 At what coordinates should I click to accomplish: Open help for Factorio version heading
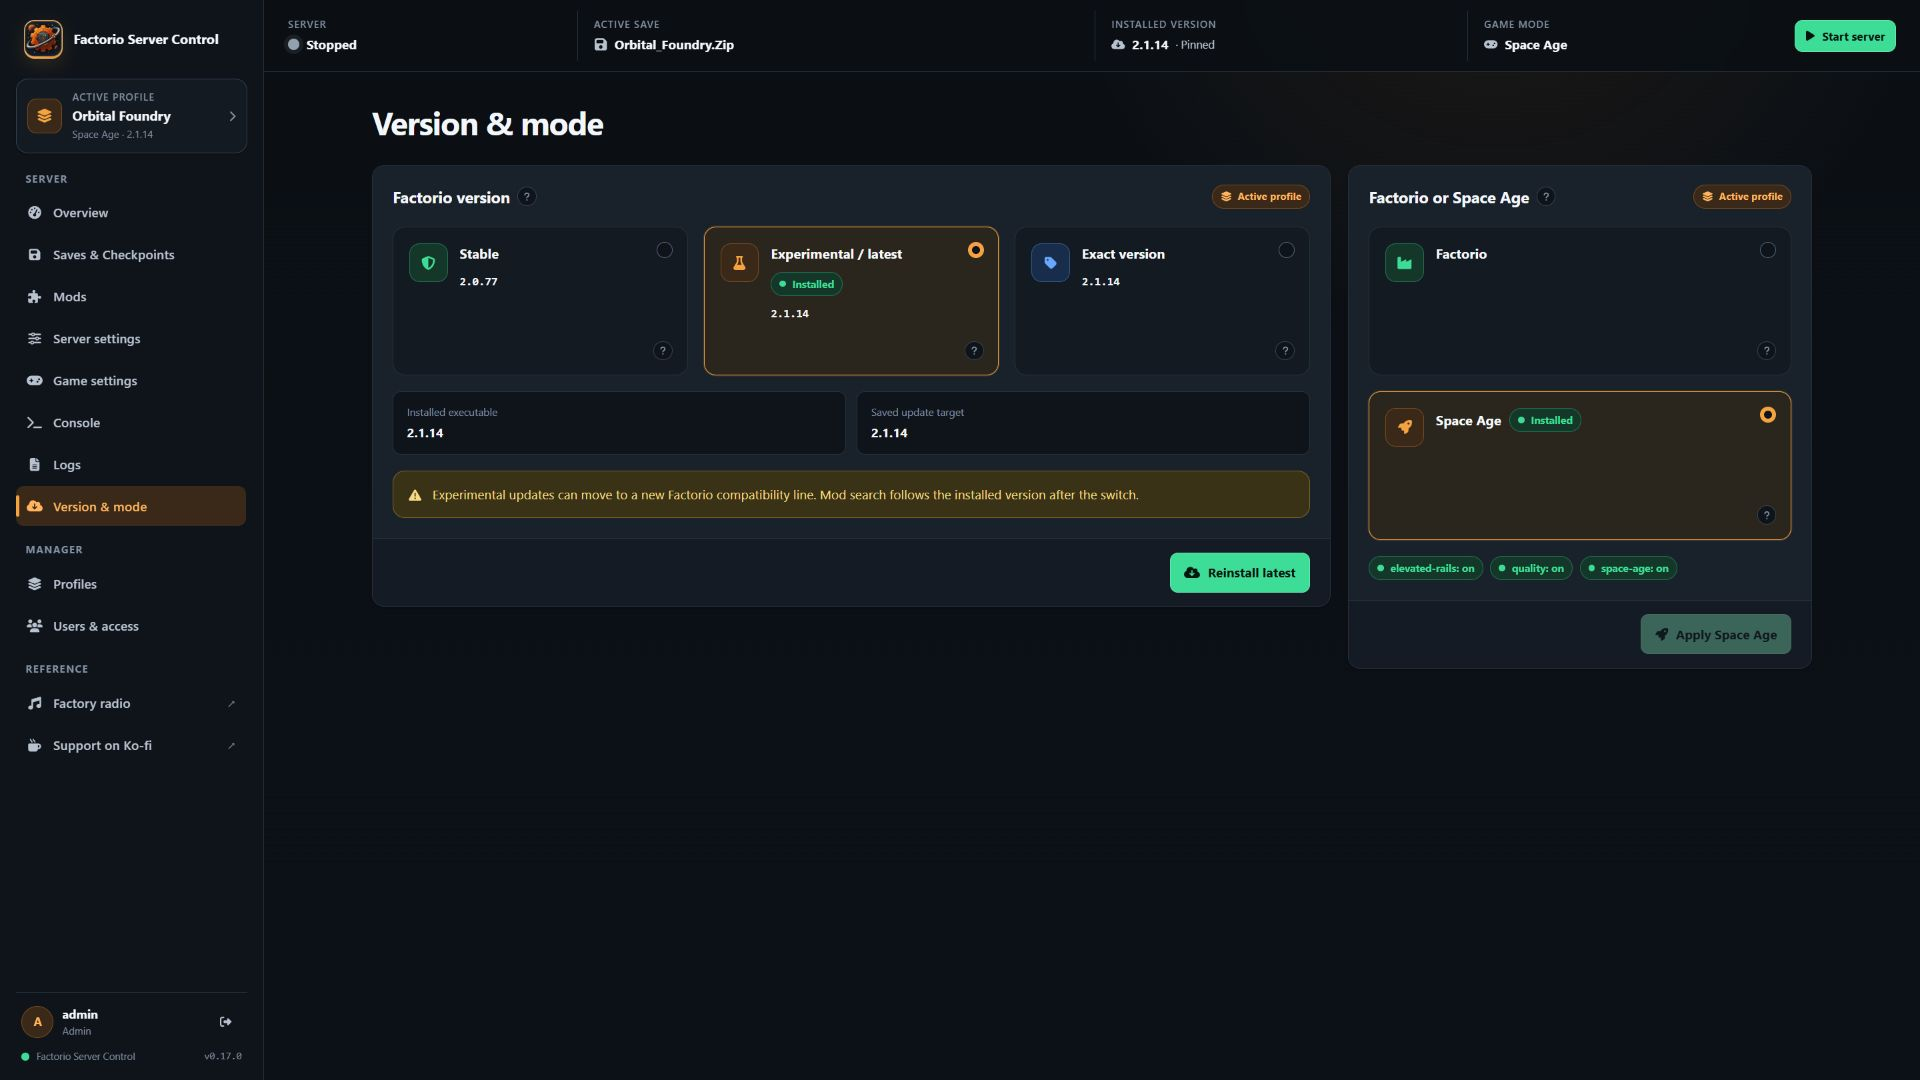(x=527, y=197)
